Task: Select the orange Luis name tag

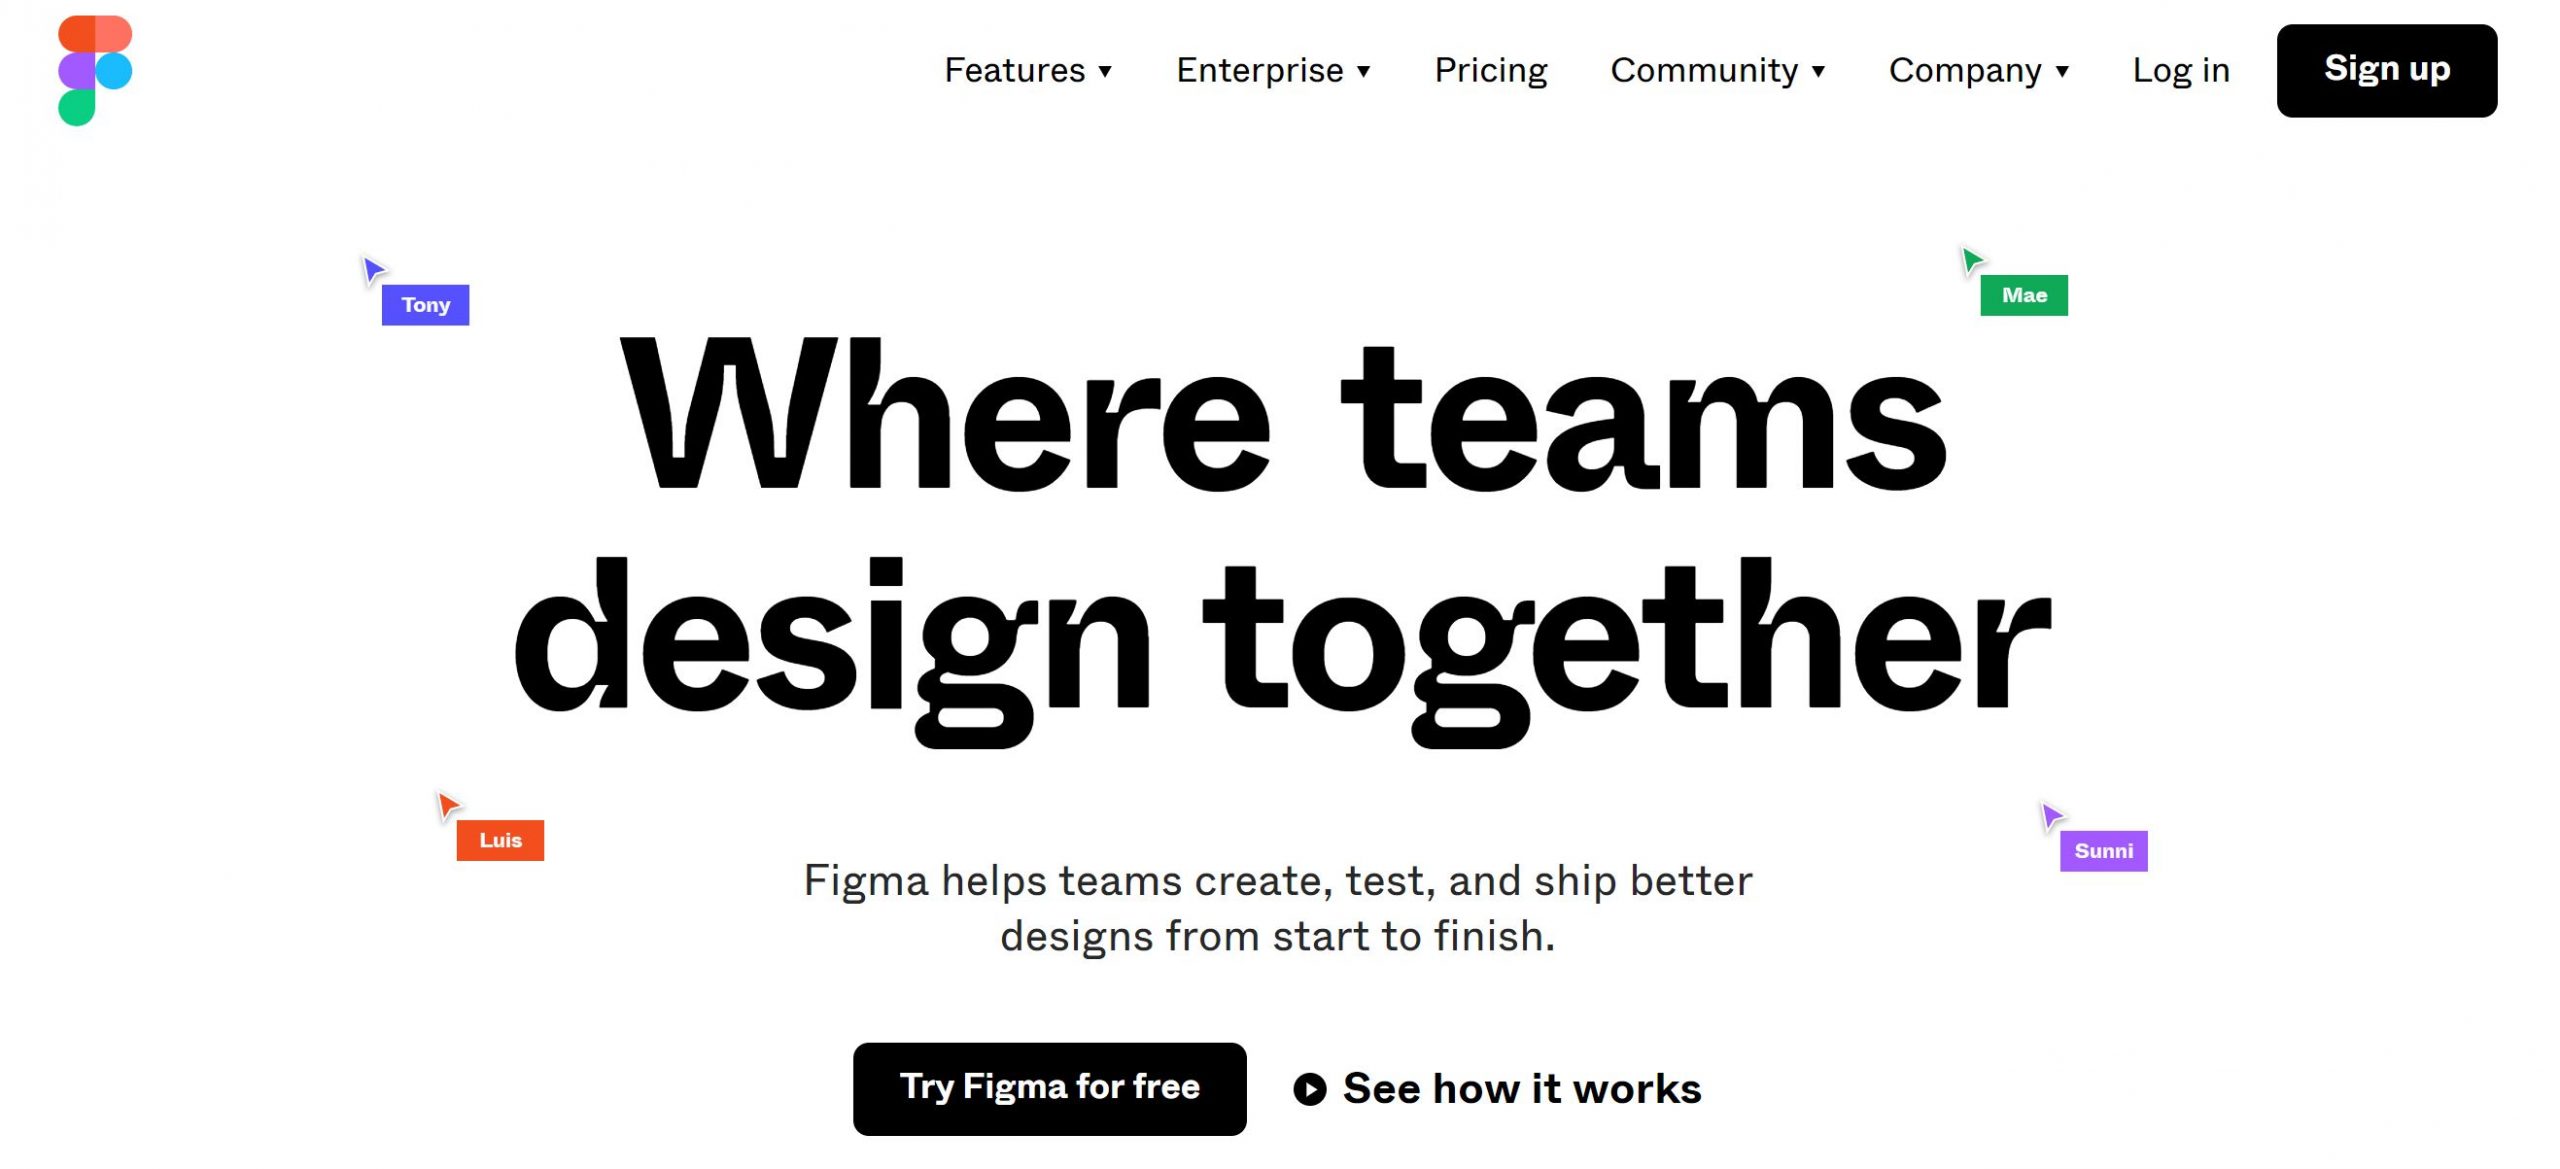Action: coord(500,840)
